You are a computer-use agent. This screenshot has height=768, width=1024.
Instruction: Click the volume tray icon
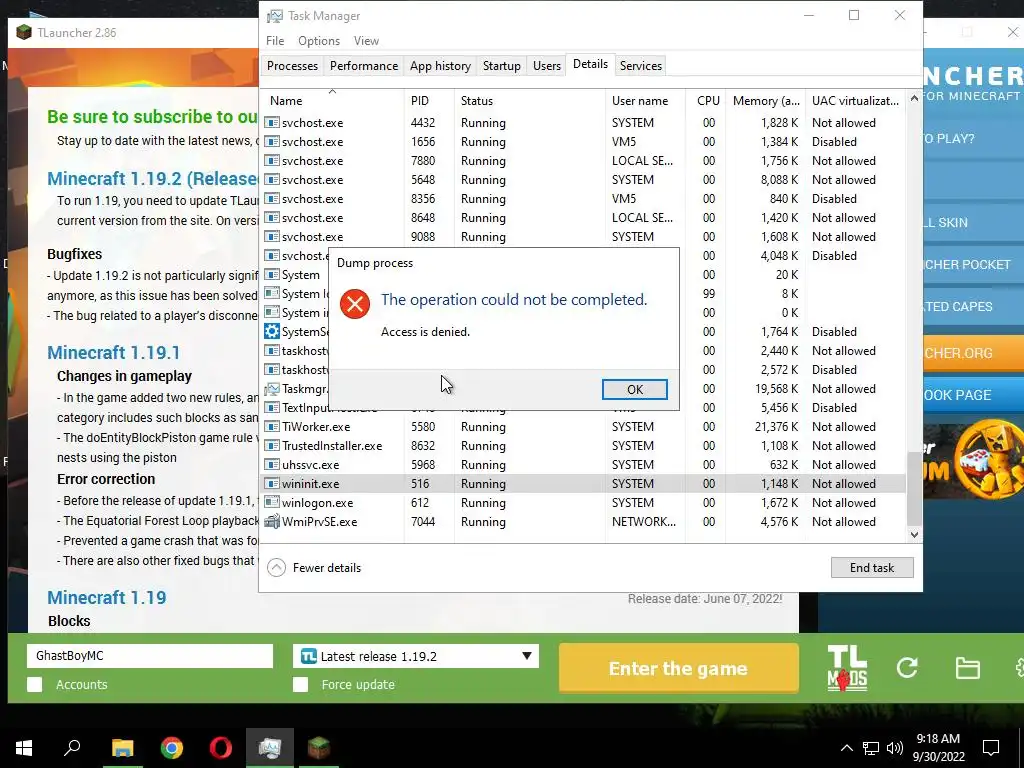pyautogui.click(x=895, y=748)
